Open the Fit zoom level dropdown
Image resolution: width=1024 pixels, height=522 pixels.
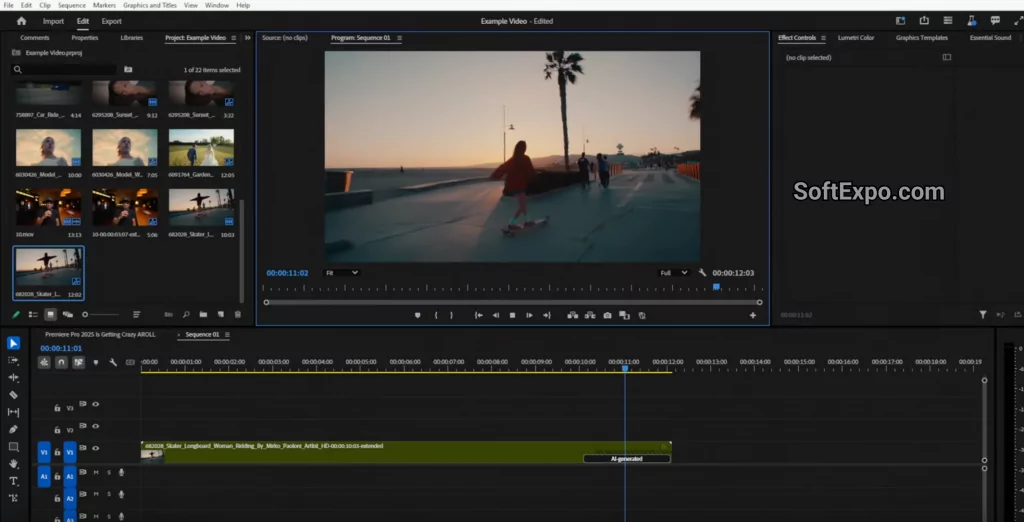342,272
